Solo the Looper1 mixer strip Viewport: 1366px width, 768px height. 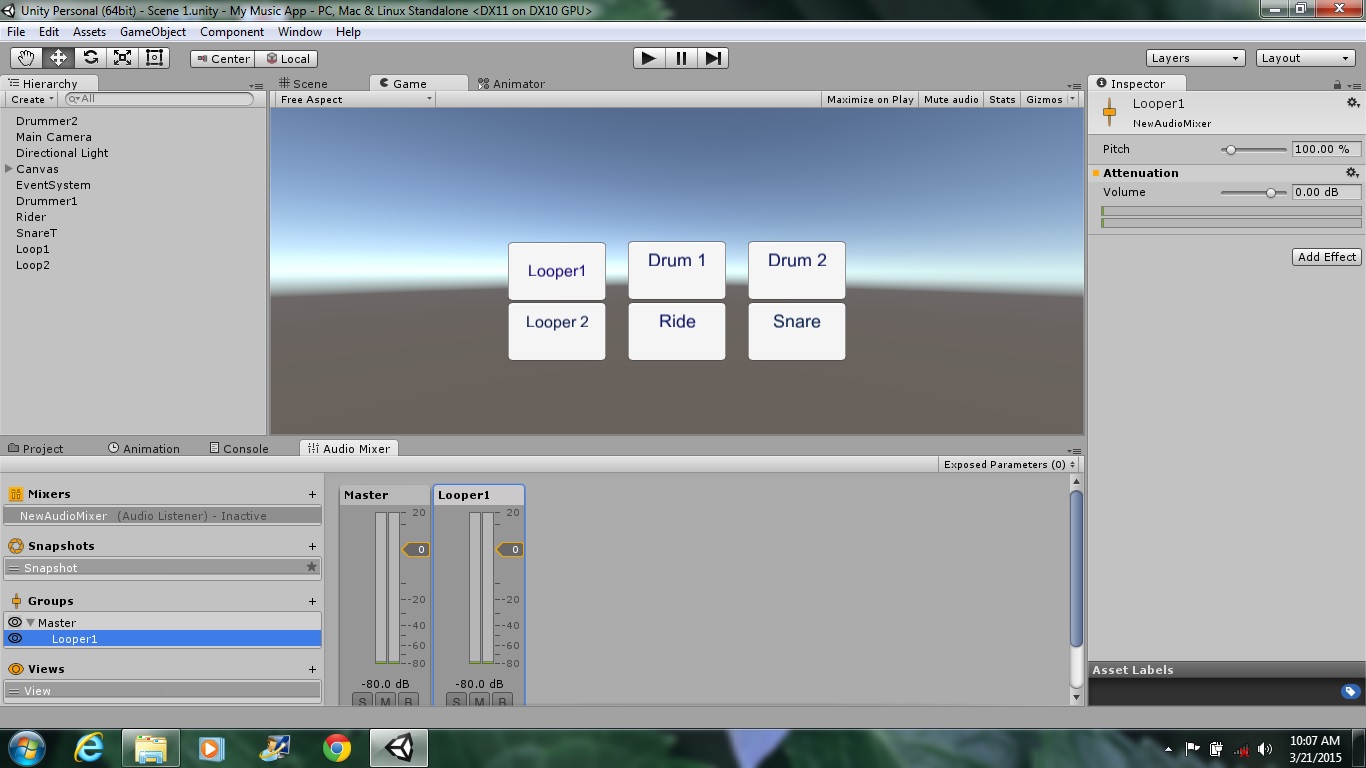(x=457, y=701)
